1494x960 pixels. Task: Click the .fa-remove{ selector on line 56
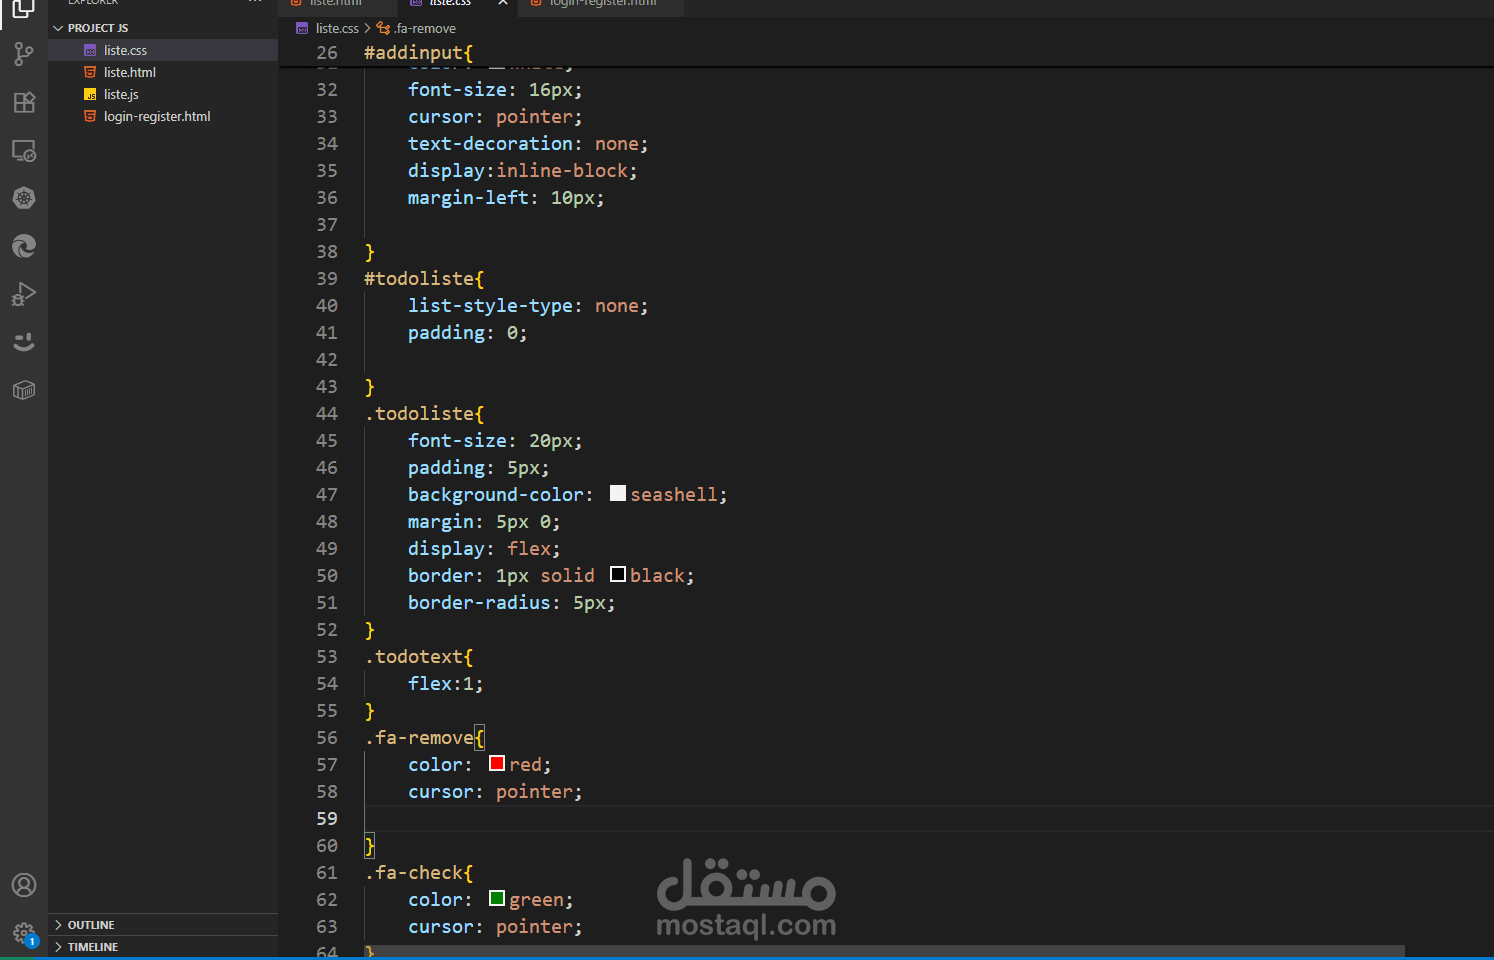point(424,738)
